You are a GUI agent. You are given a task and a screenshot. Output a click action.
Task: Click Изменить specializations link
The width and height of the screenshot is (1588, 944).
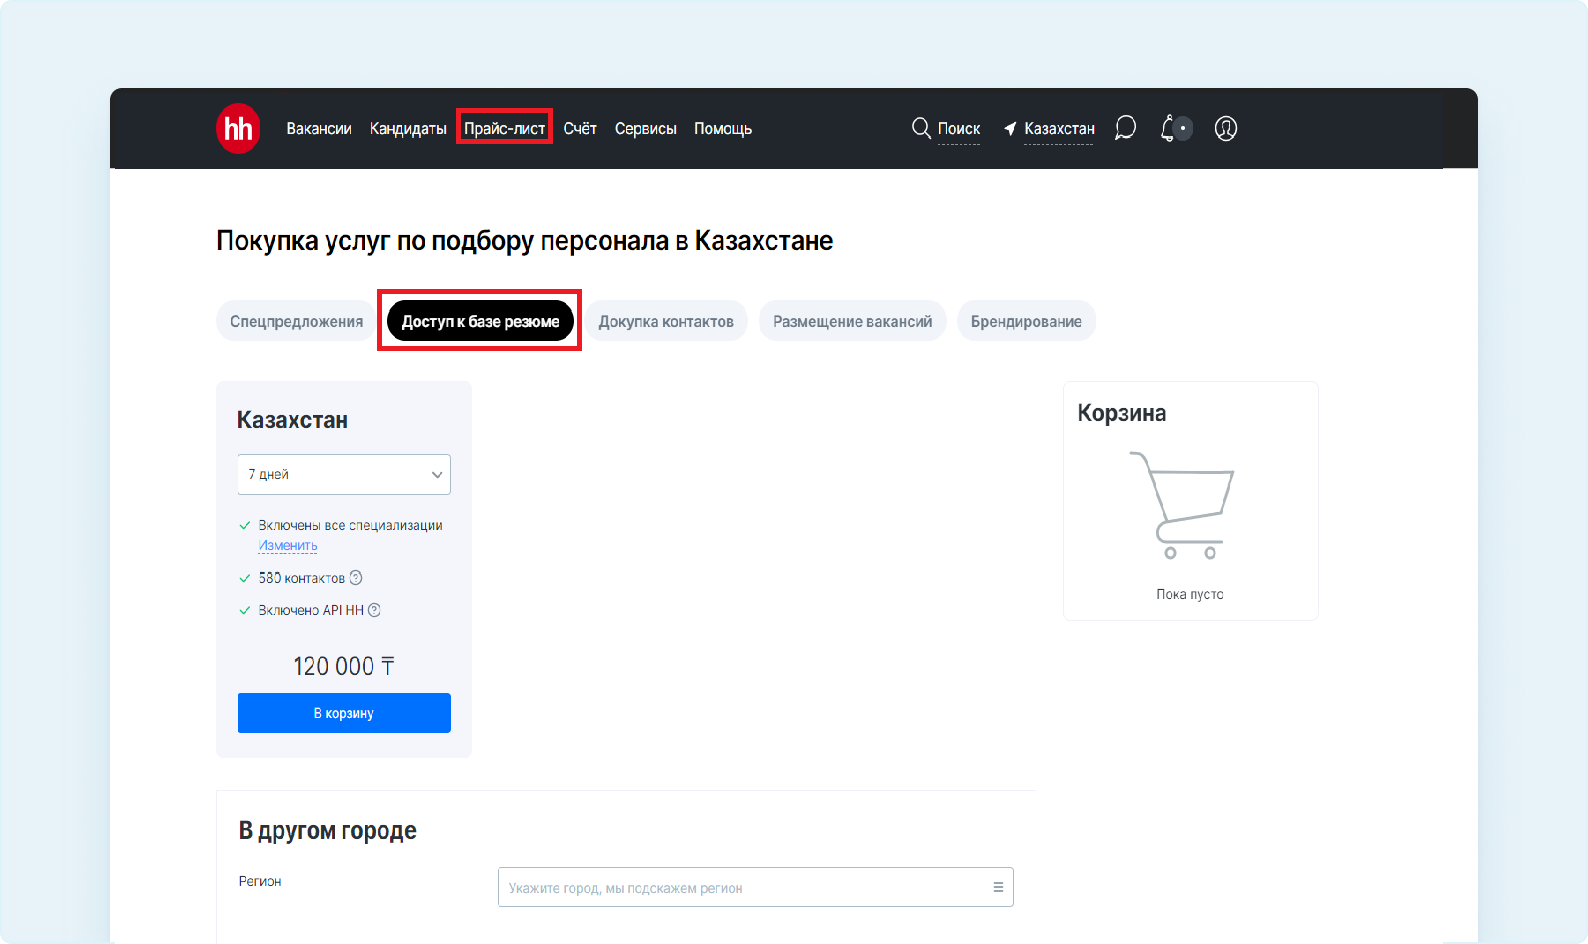[x=288, y=545]
